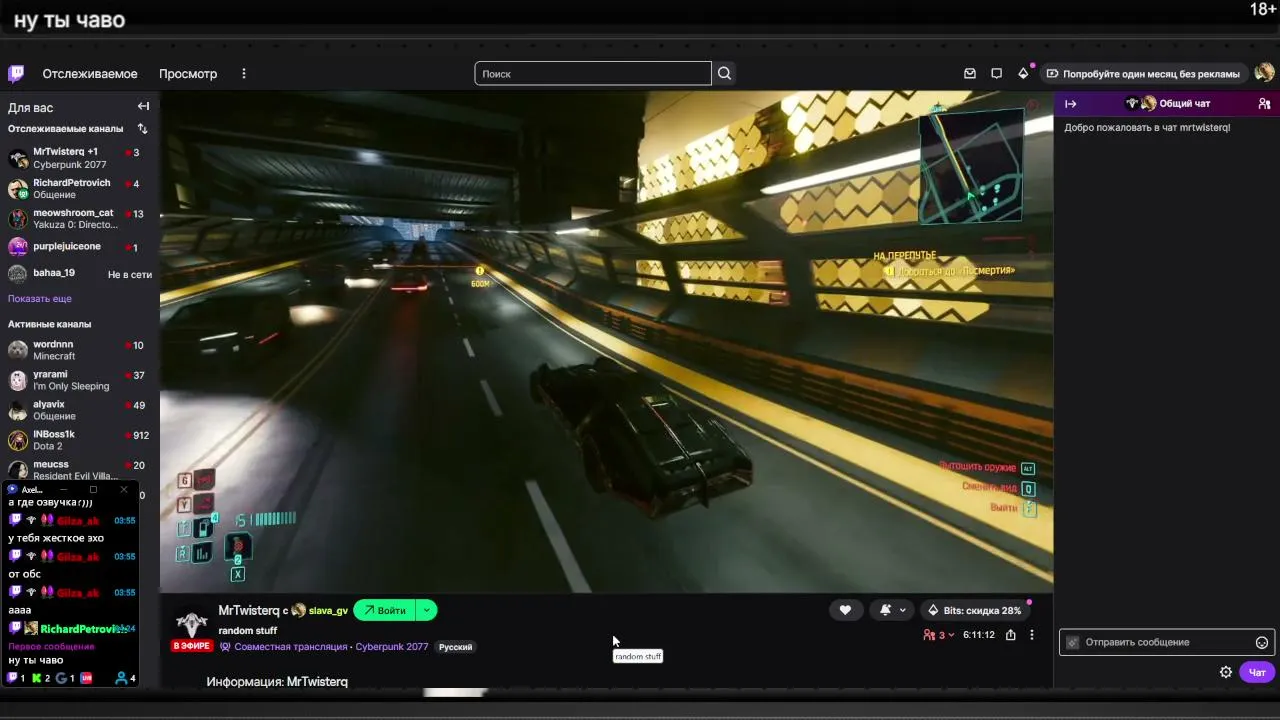1280x720 pixels.
Task: Click the Для вас sidebar heading
Action: [30, 107]
